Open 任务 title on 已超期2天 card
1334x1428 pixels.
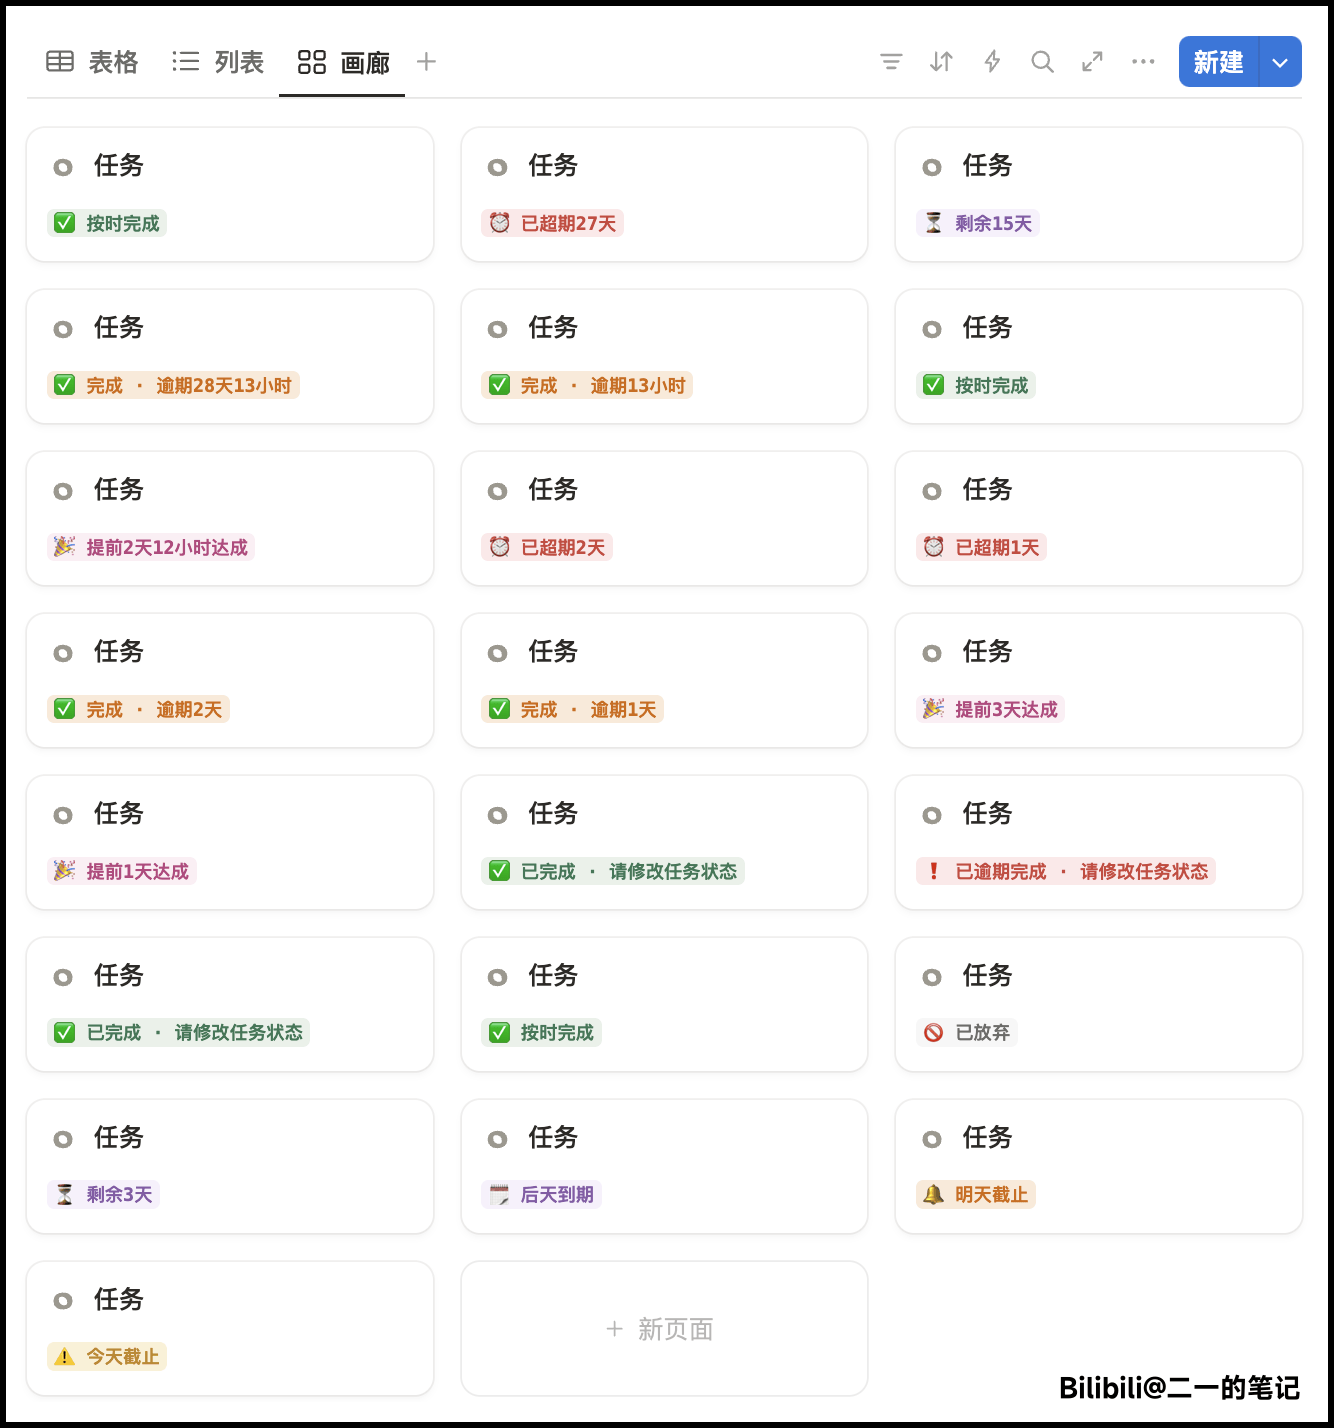553,489
